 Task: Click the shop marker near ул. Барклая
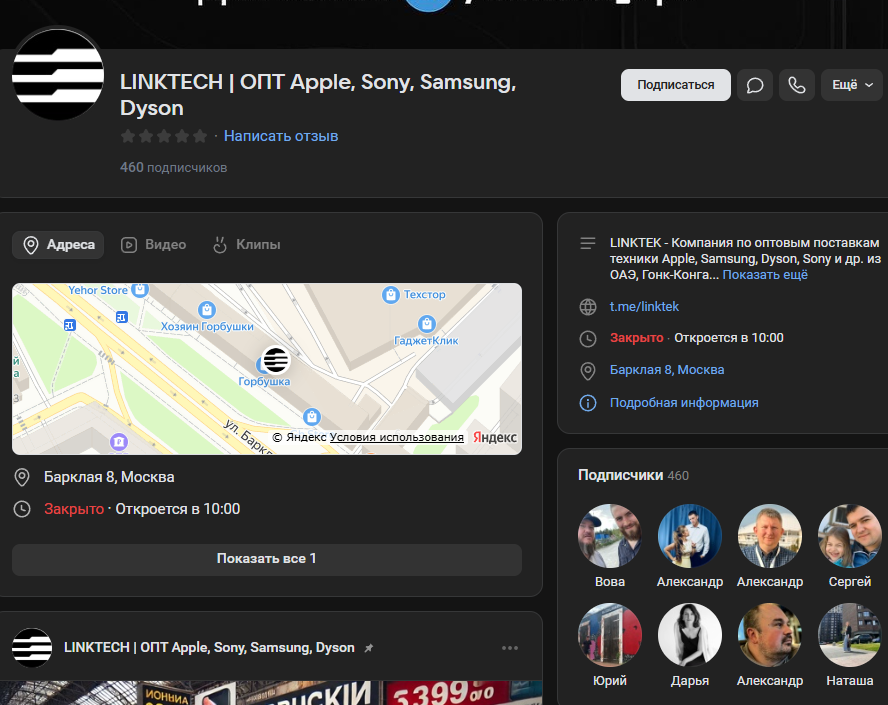point(311,417)
